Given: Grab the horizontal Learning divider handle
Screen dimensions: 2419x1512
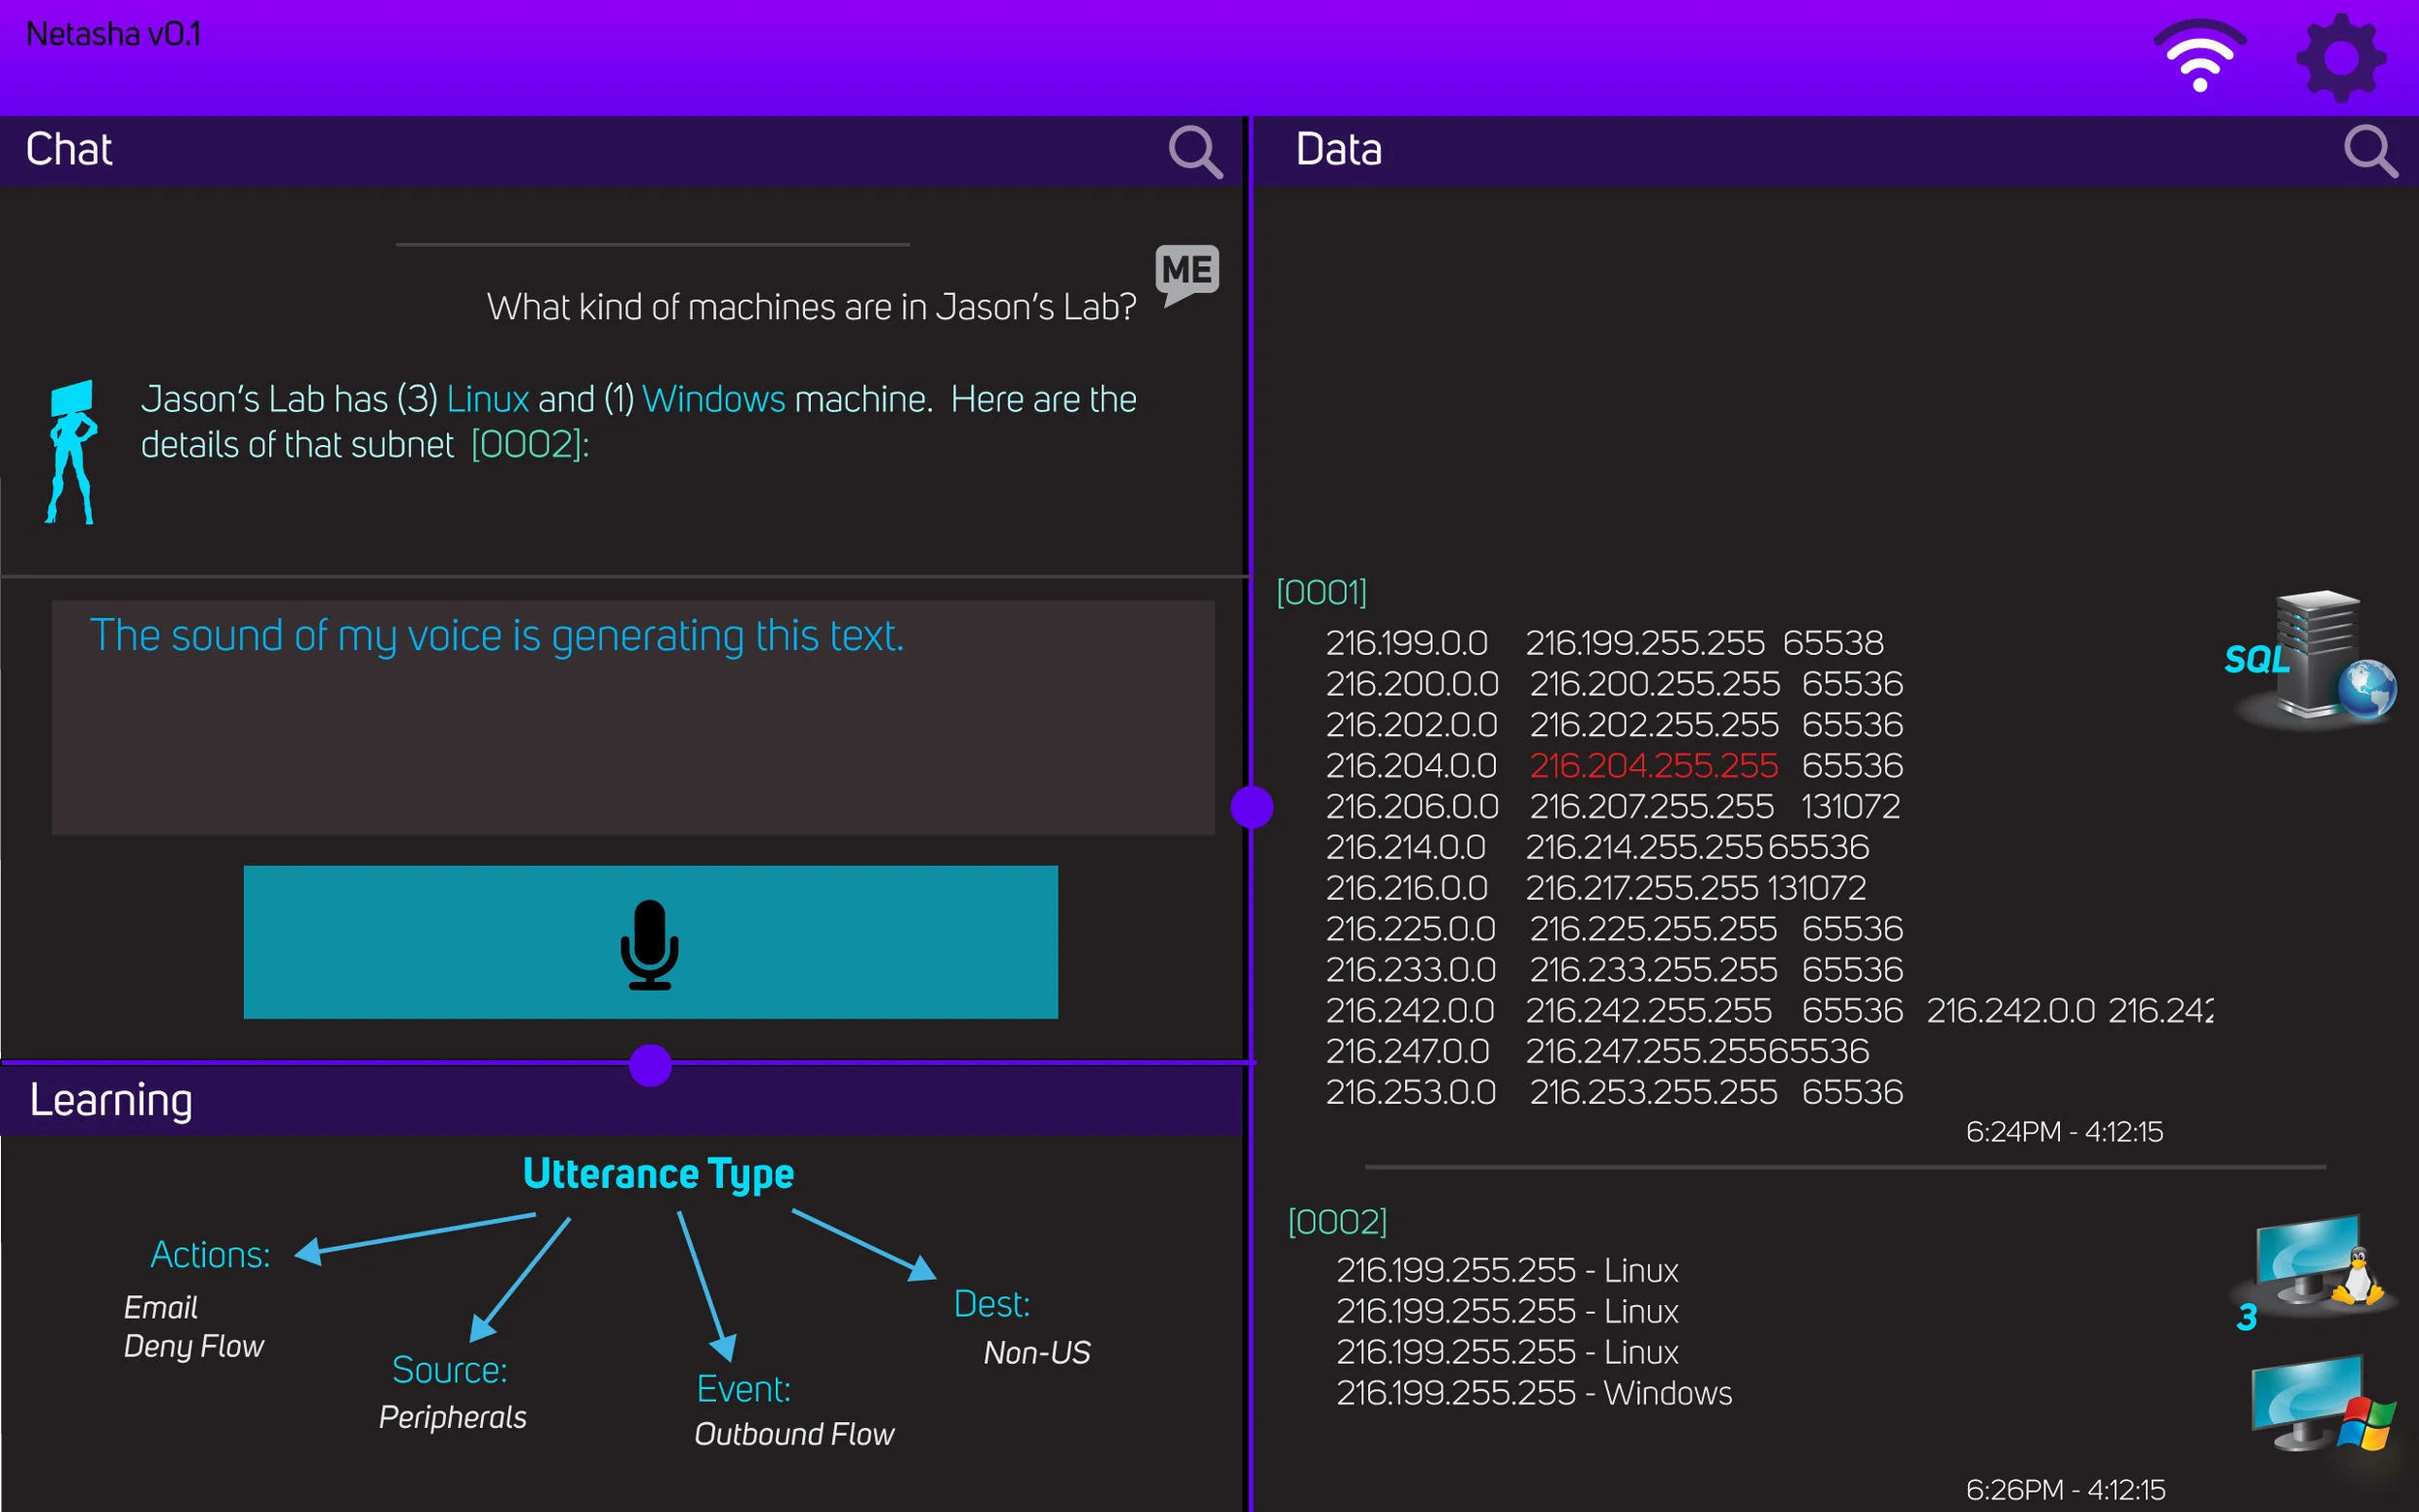Looking at the screenshot, I should click(x=650, y=1065).
